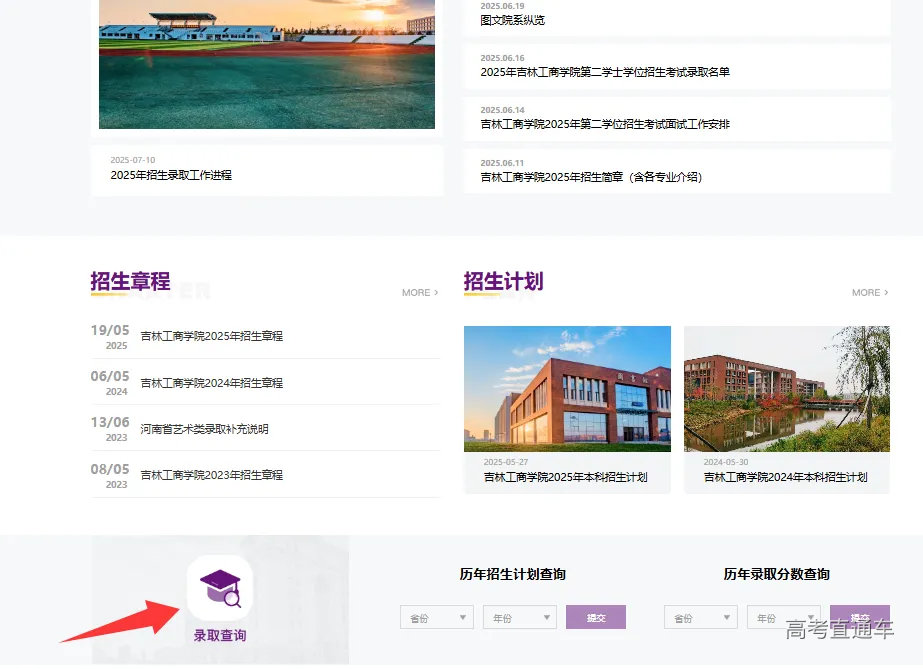Open the 省份 dropdown under 历年录取分数查询

coord(700,617)
